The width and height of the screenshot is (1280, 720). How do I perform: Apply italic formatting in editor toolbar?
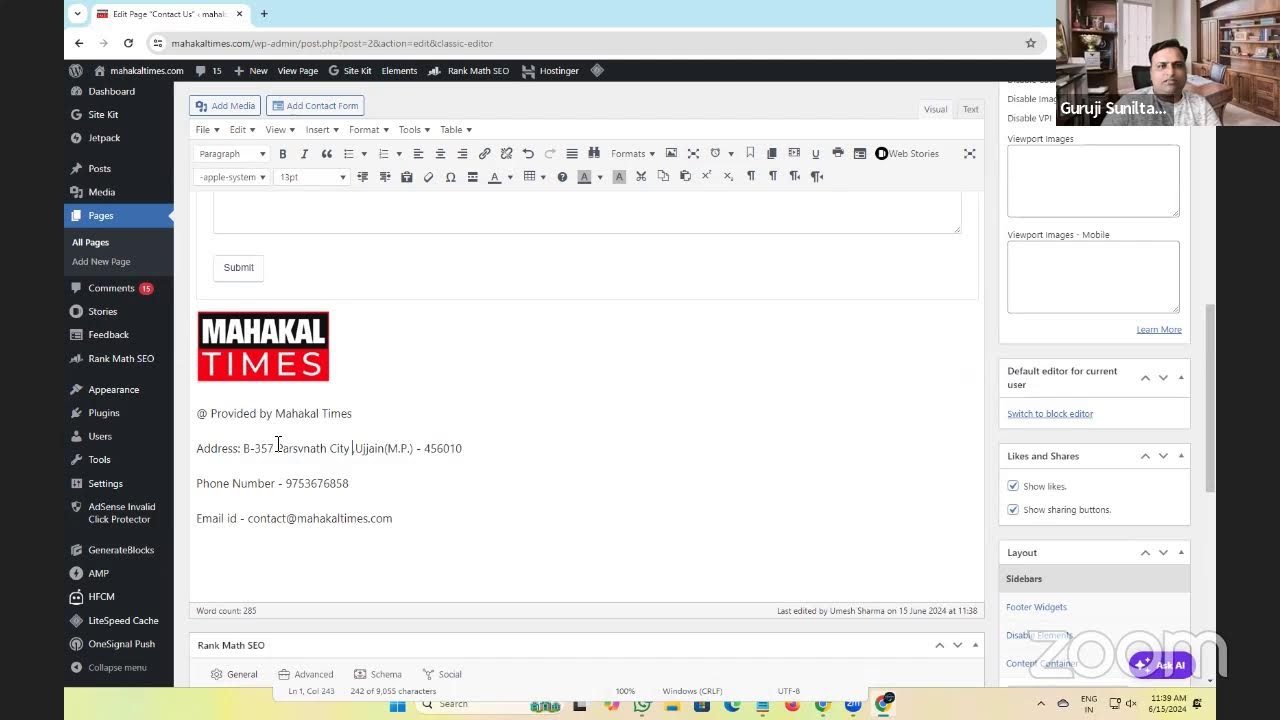tap(304, 154)
